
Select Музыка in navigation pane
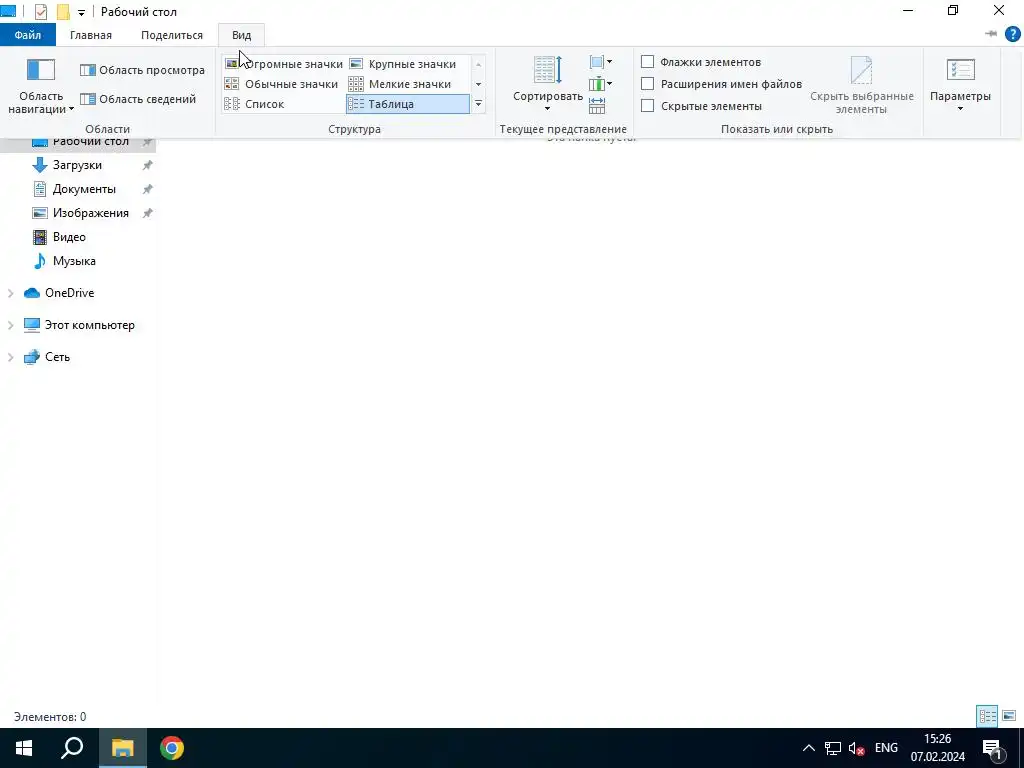click(74, 261)
